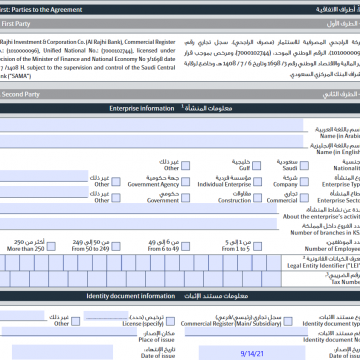This screenshot has width=360, height=360.
Task: Select From 1 to 5 employees
Action: coord(257,246)
